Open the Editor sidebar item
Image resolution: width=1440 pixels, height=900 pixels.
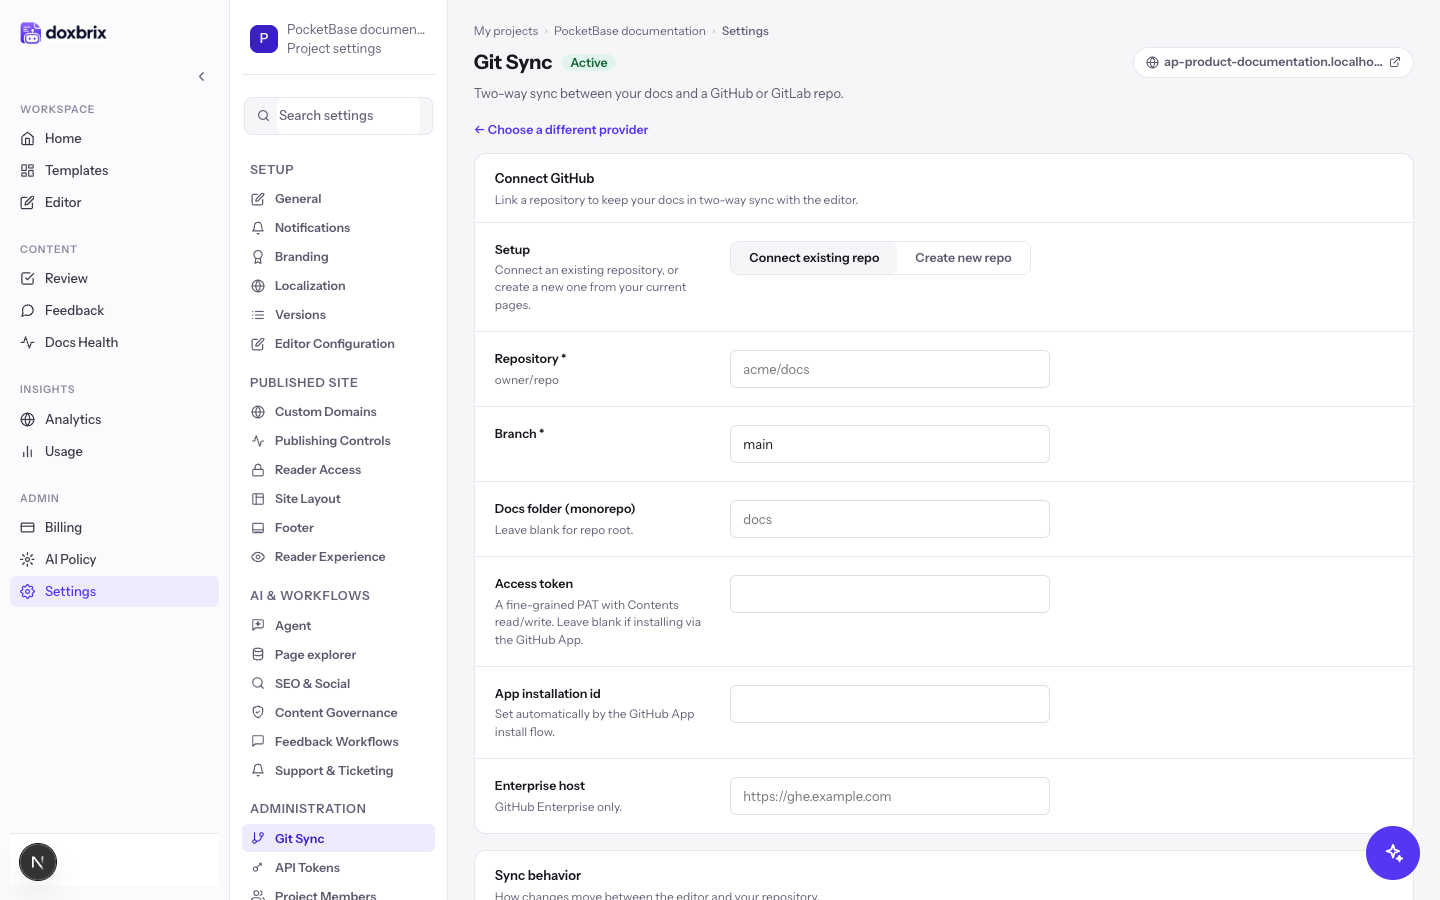coord(114,202)
